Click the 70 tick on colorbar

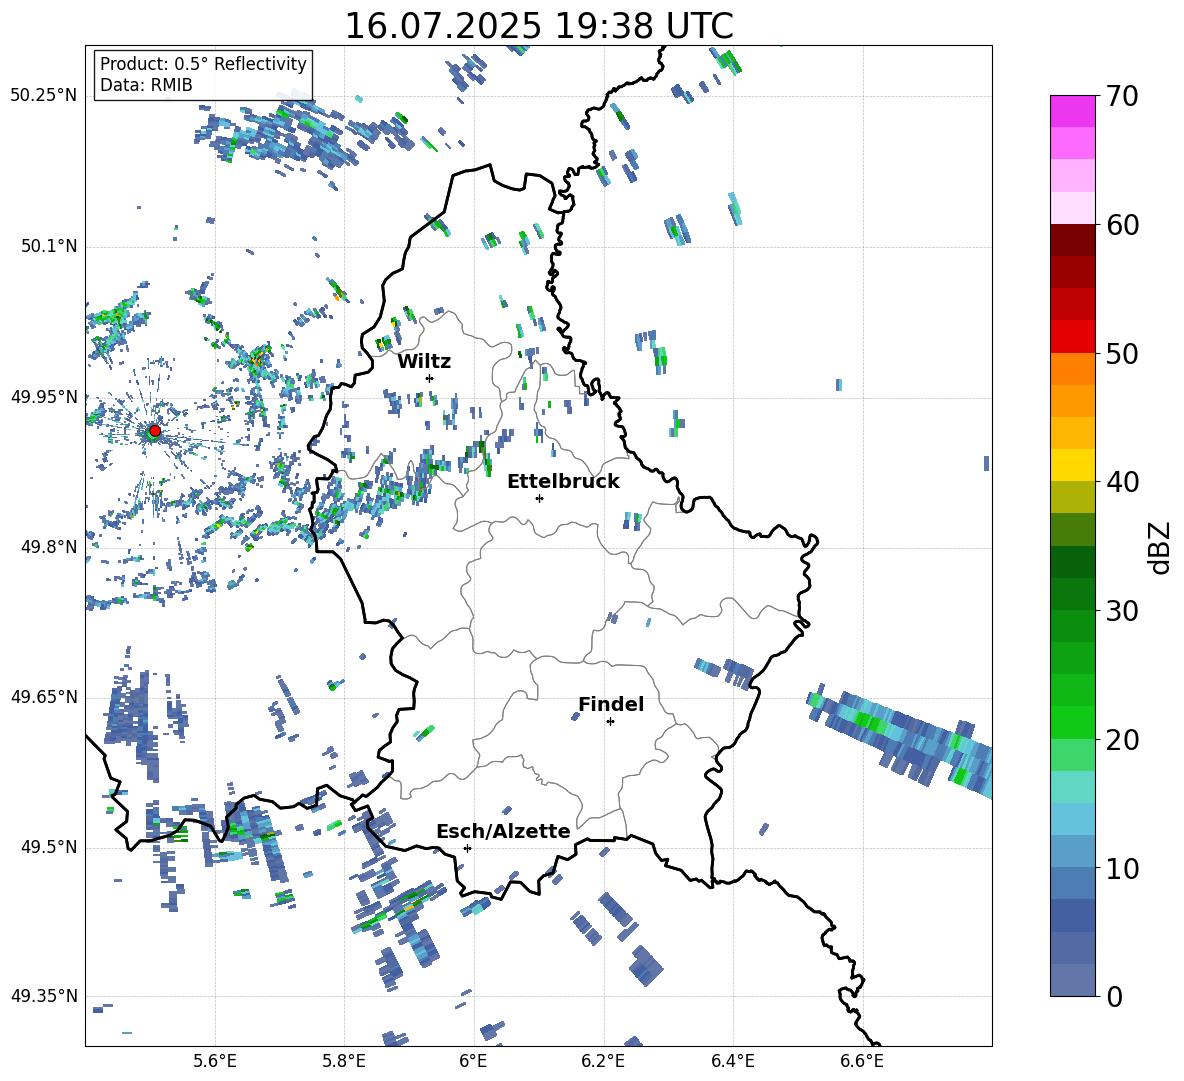(x=1122, y=96)
